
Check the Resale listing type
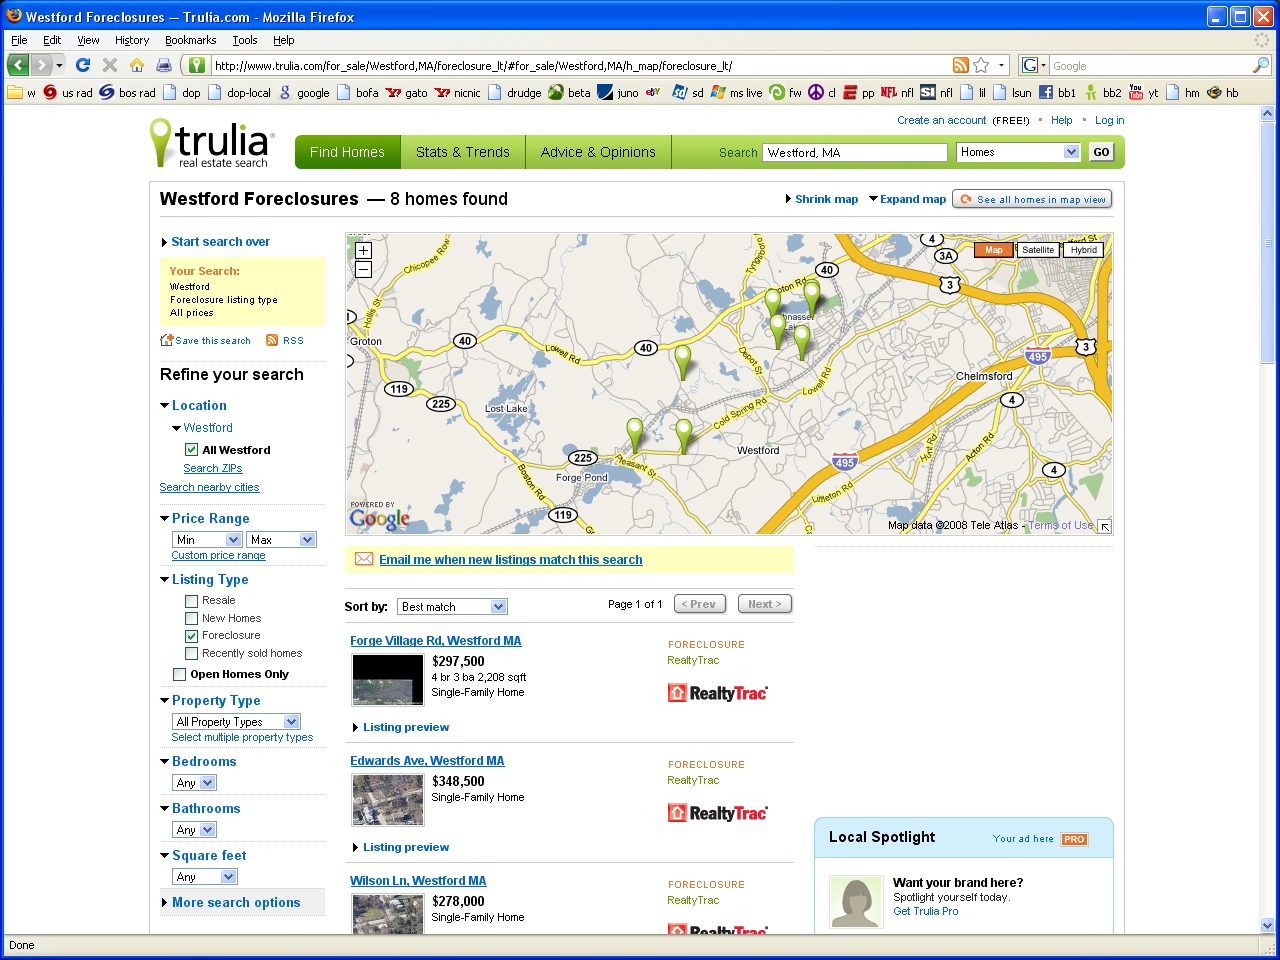[191, 601]
